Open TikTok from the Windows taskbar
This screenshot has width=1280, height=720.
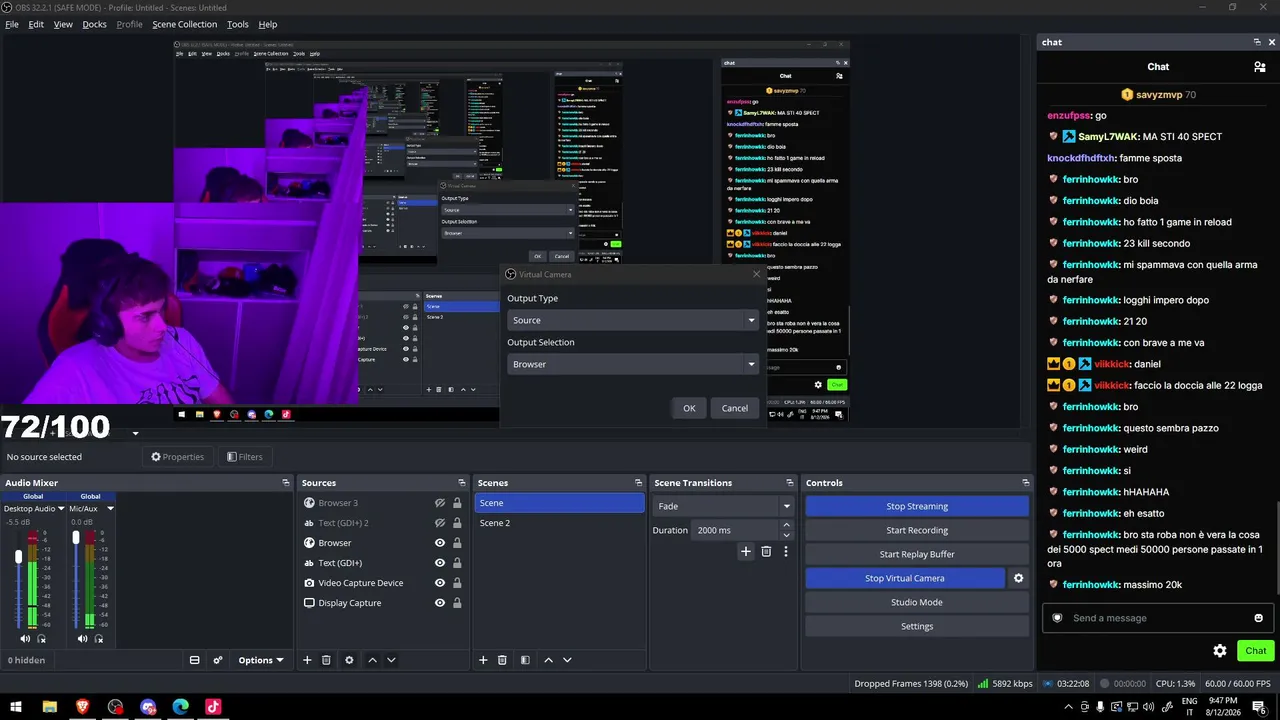click(213, 707)
